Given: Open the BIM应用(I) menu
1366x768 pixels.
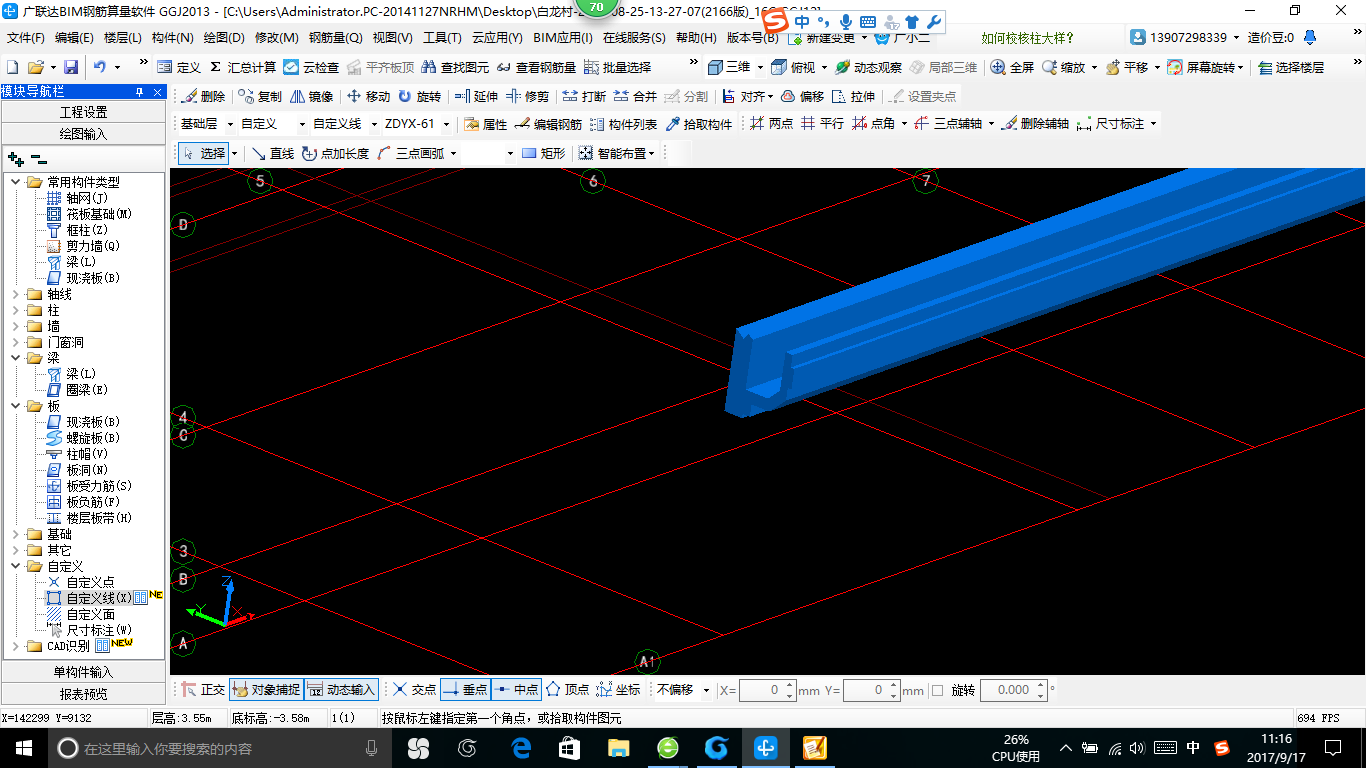Looking at the screenshot, I should point(563,38).
